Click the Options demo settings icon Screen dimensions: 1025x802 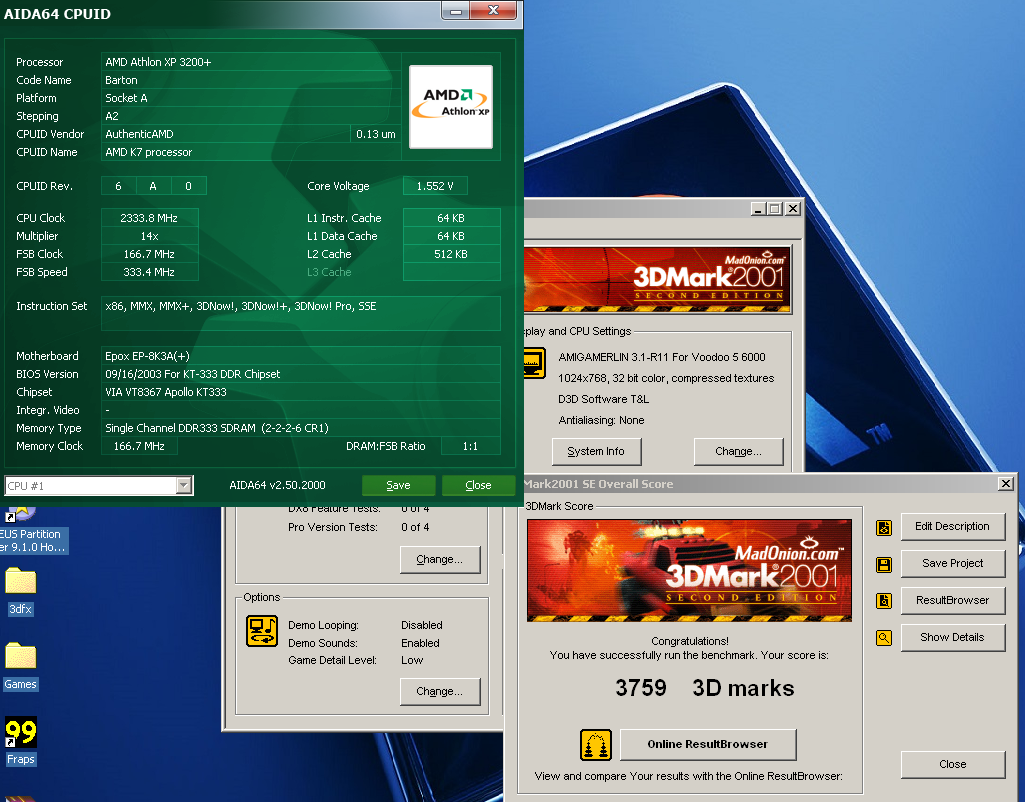point(262,631)
